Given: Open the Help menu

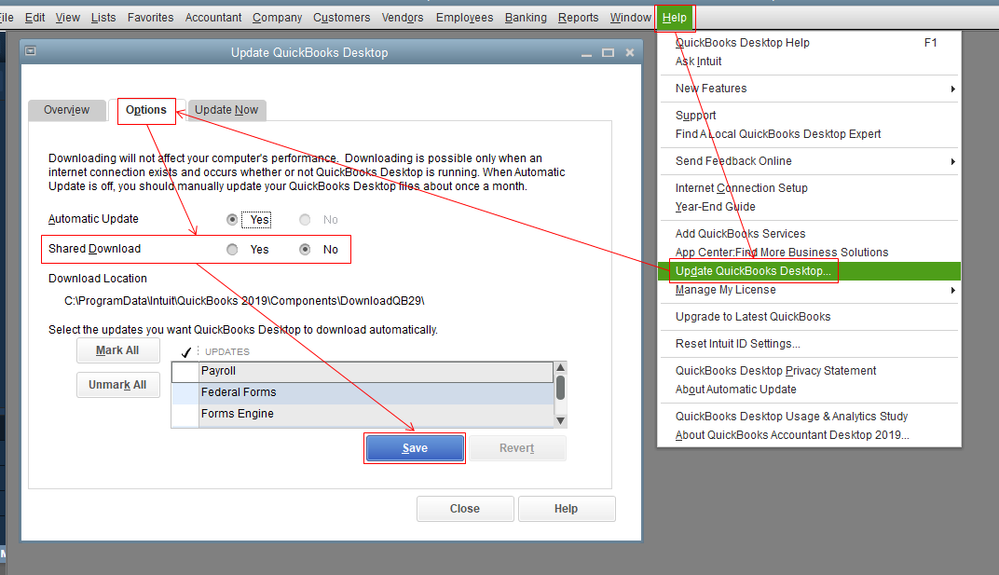Looking at the screenshot, I should pyautogui.click(x=674, y=17).
